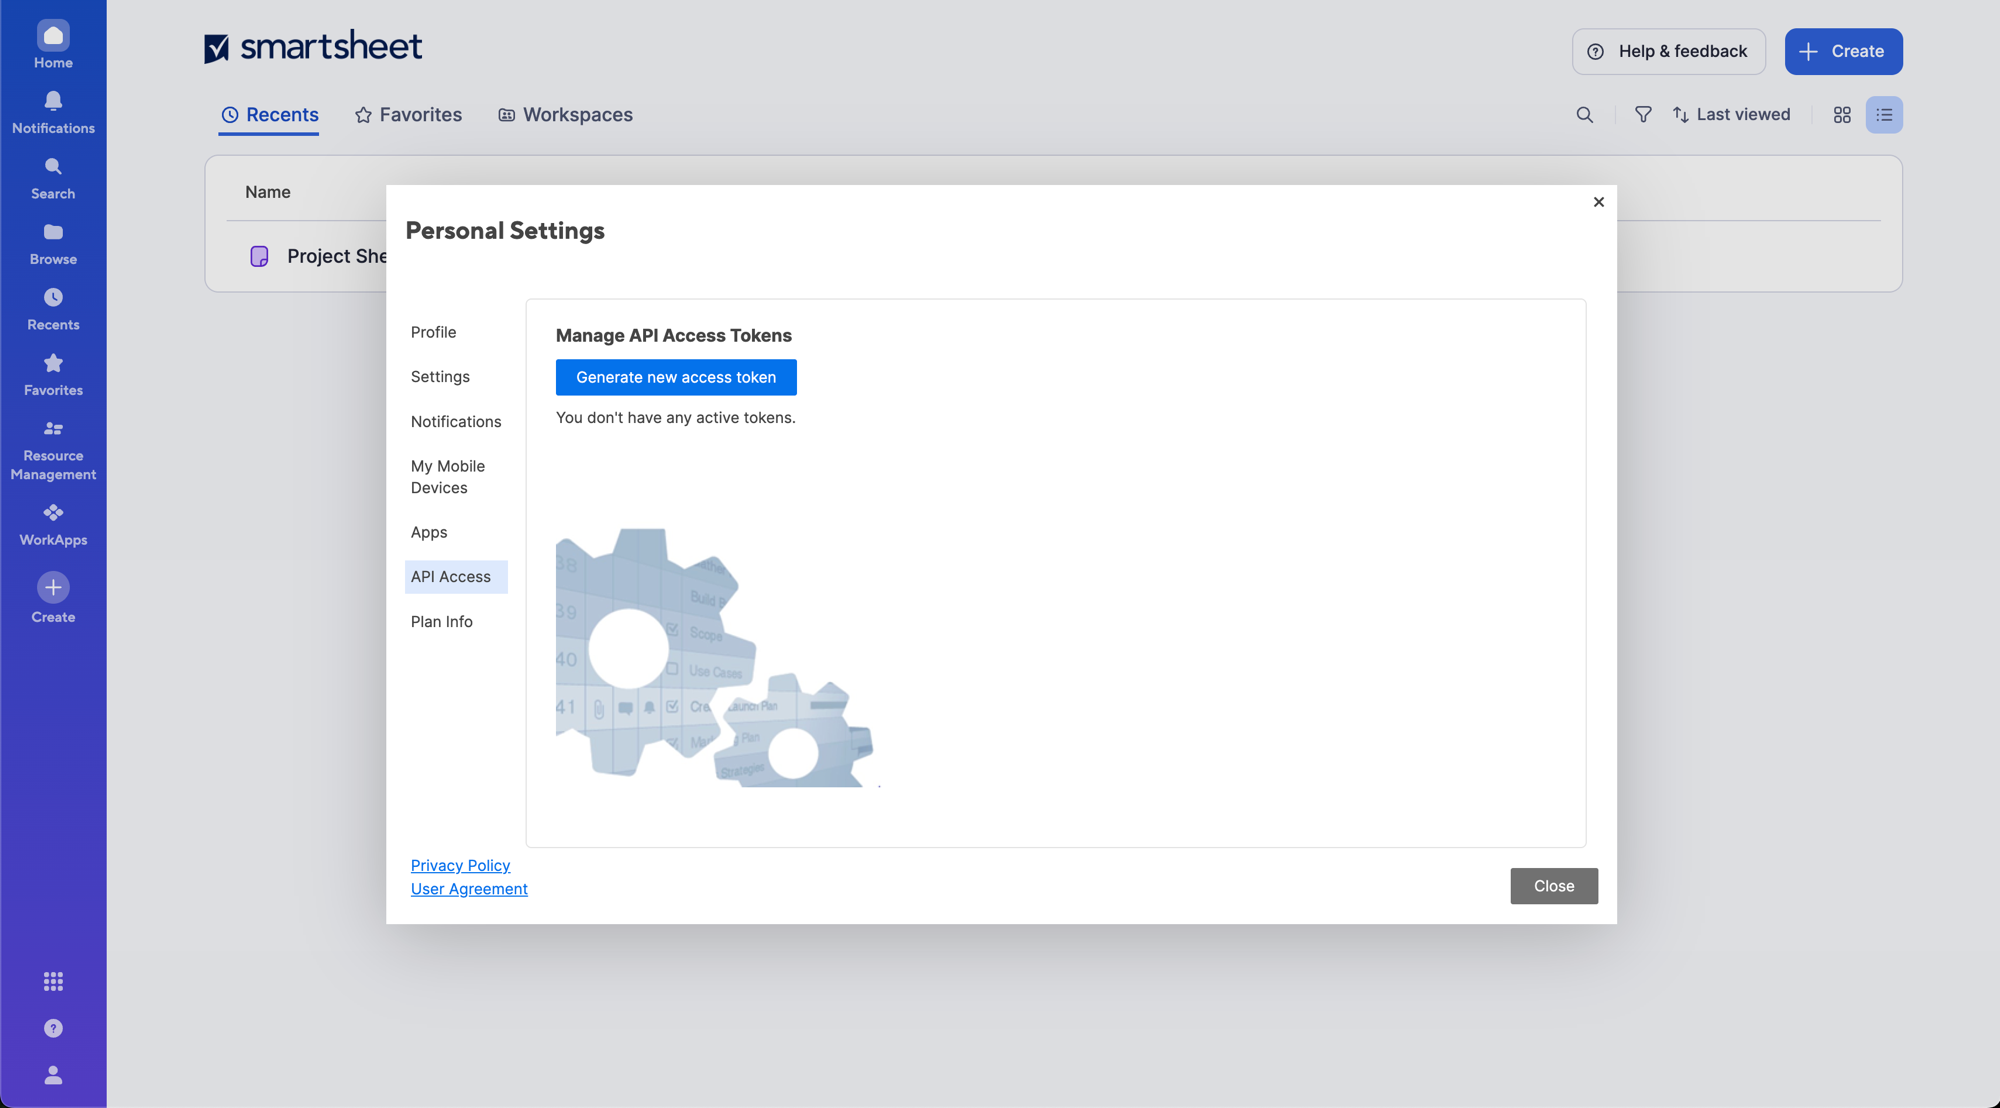
Task: Open Notifications bell in the sidebar
Action: coord(53,111)
